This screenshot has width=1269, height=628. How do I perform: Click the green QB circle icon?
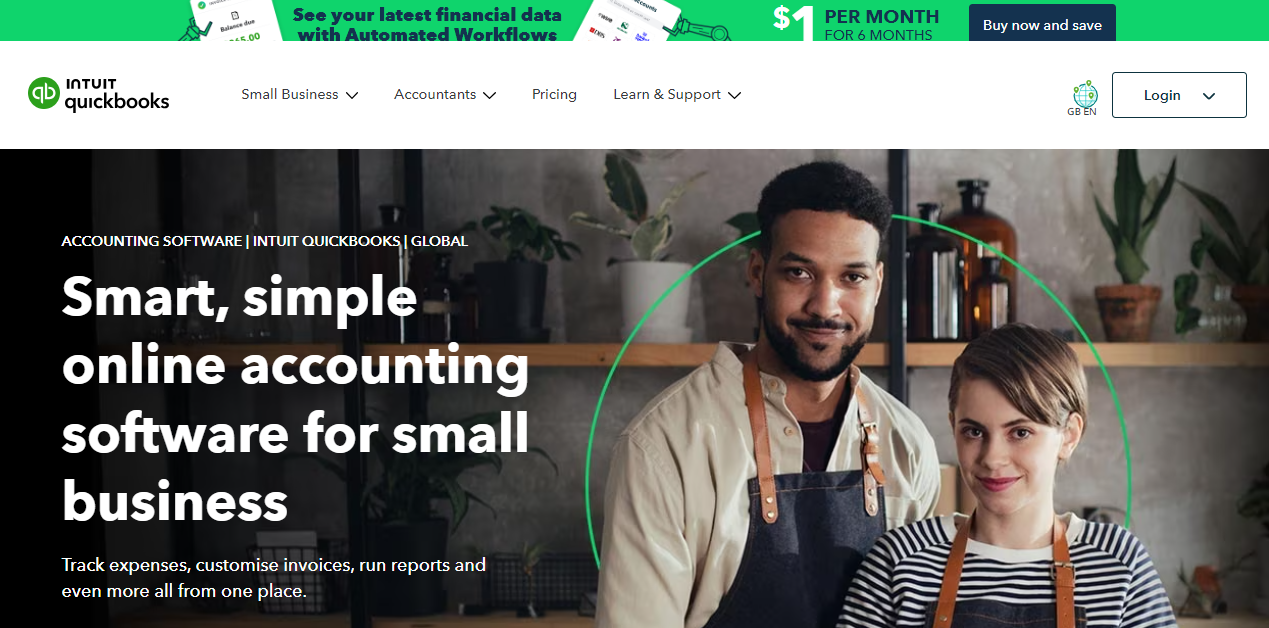click(44, 94)
